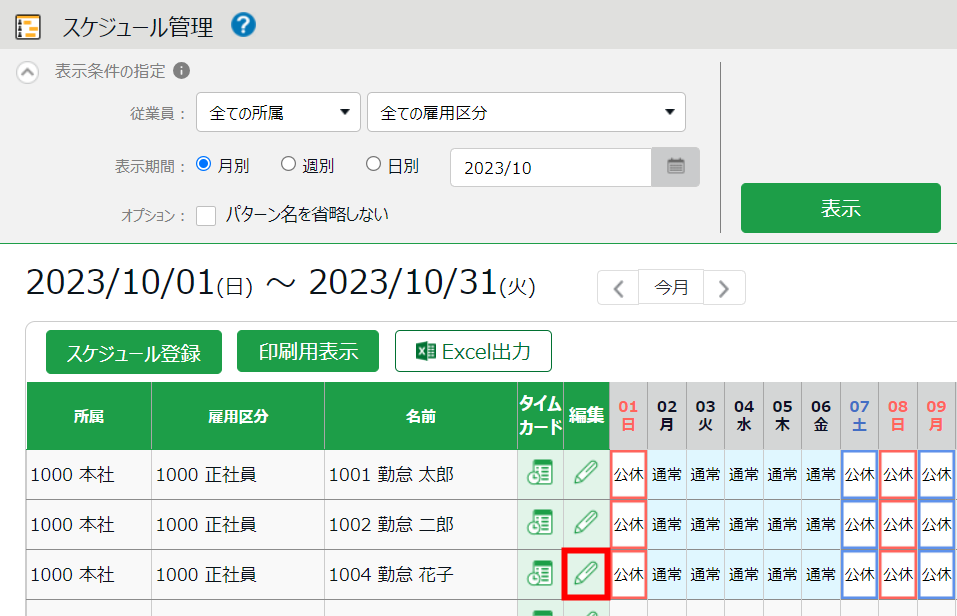Click the green 表示 button
This screenshot has width=957, height=616.
tap(840, 208)
